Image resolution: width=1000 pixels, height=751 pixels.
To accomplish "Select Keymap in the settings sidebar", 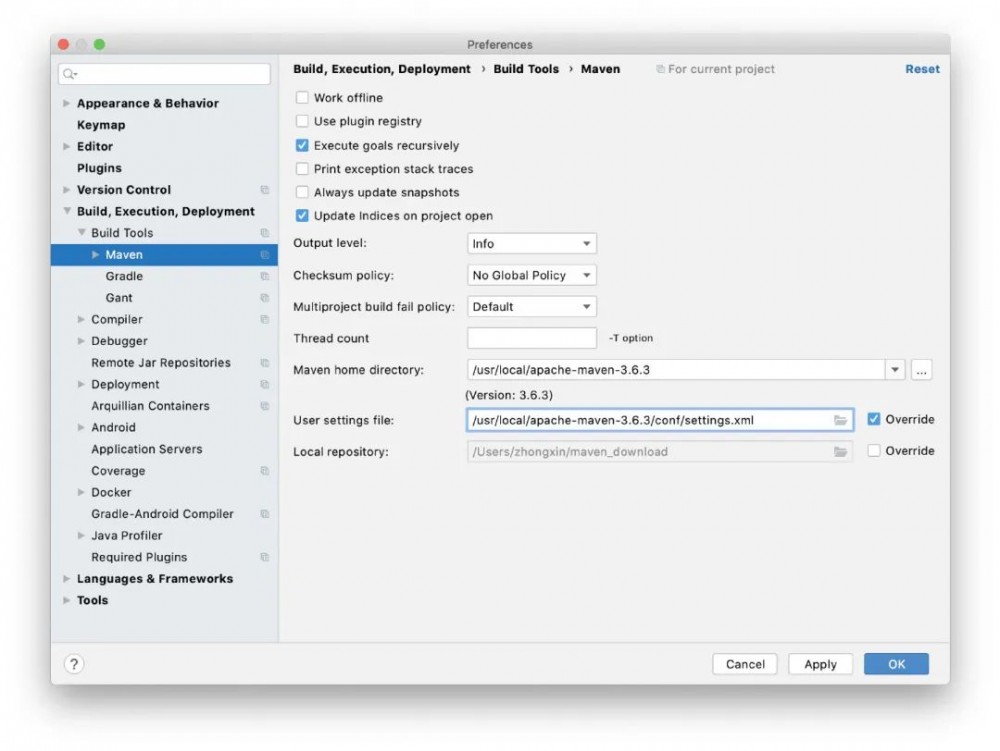I will click(x=101, y=125).
